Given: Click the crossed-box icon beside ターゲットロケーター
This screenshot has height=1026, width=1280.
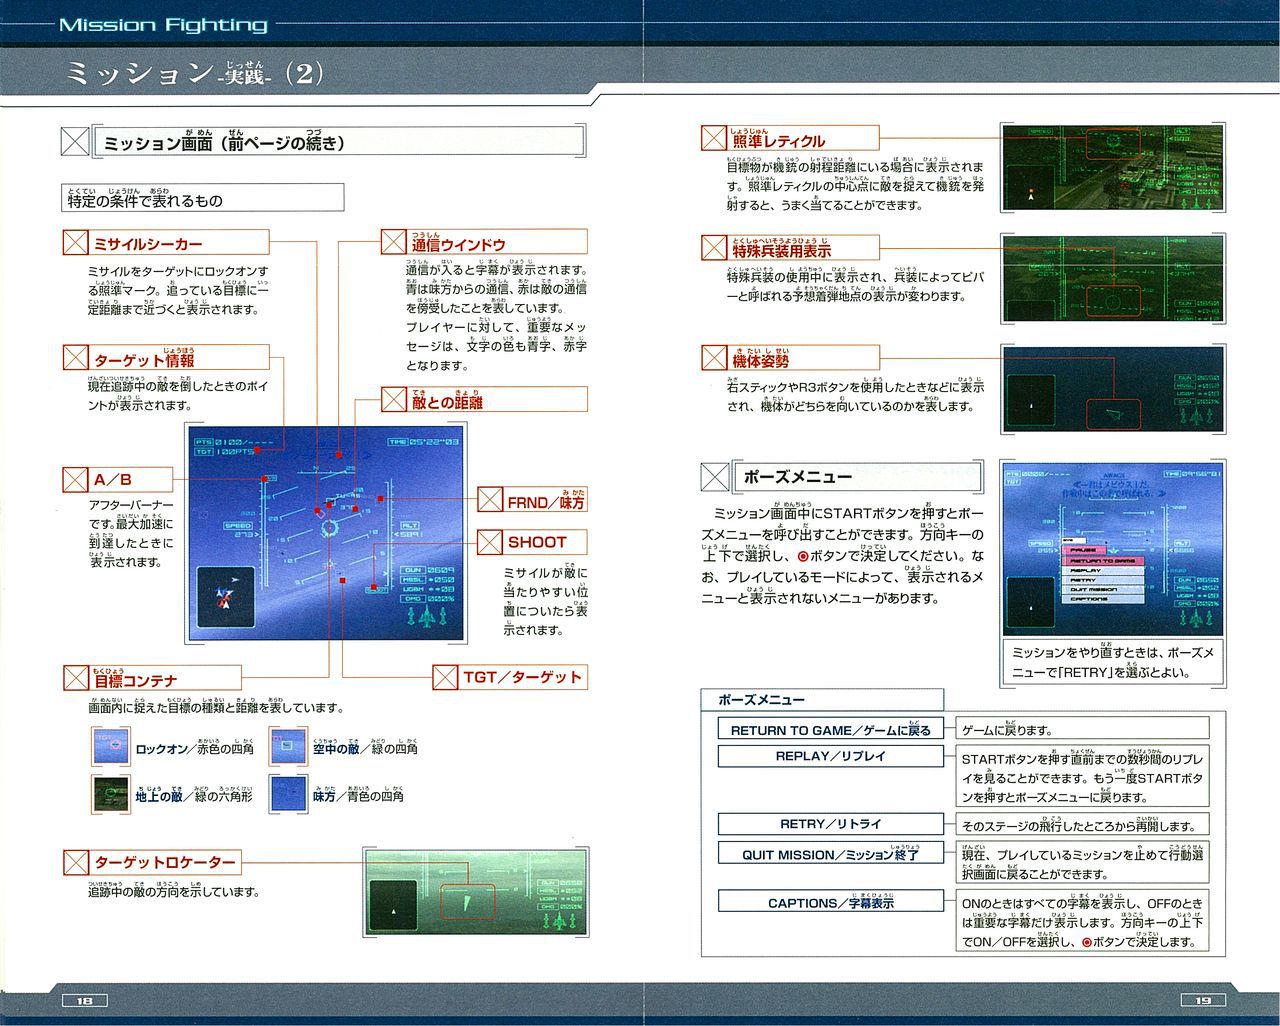Looking at the screenshot, I should [x=76, y=862].
